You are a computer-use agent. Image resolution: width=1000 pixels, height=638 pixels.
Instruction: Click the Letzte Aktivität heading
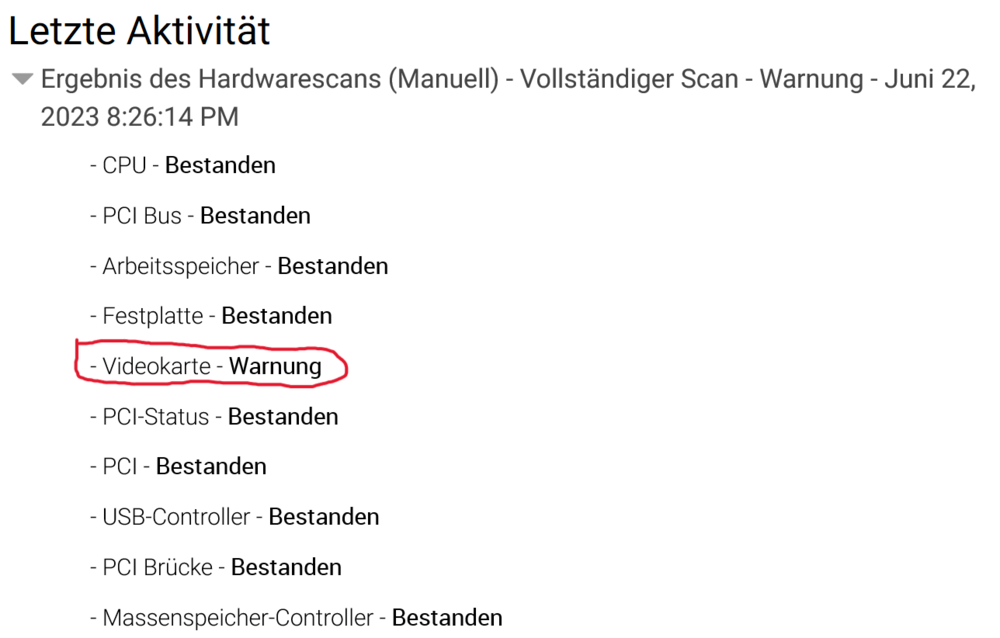click(x=139, y=31)
